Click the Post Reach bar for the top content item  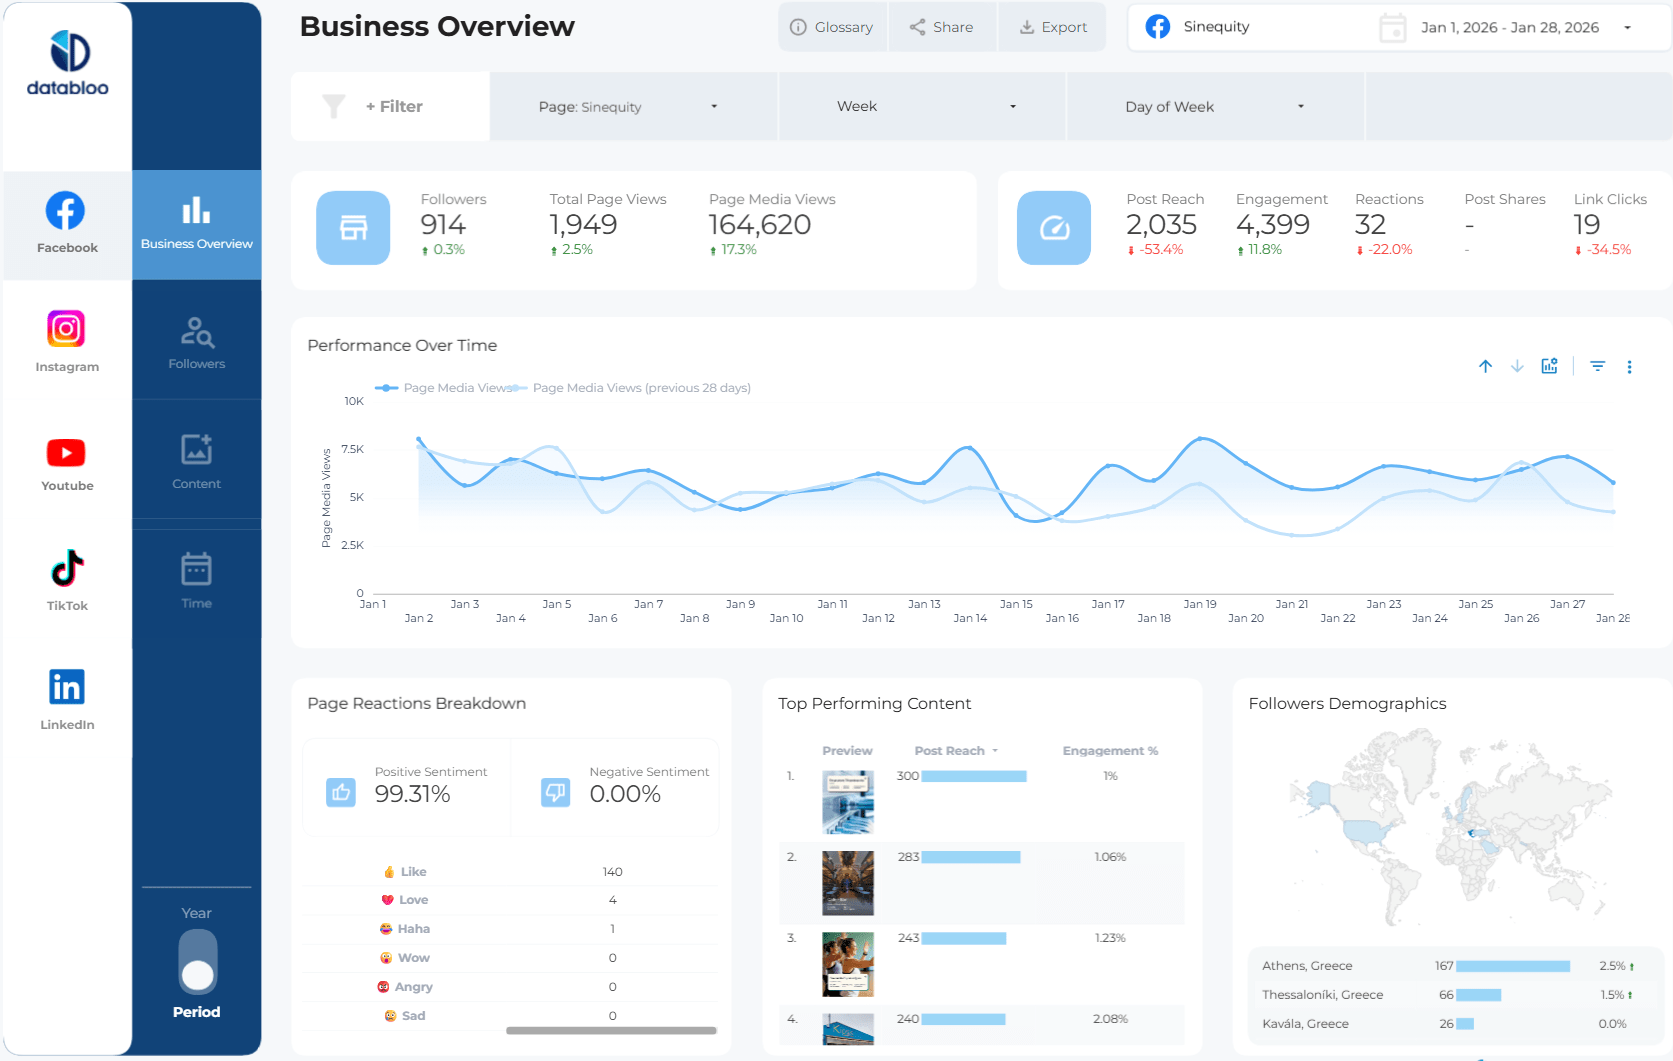click(x=973, y=775)
